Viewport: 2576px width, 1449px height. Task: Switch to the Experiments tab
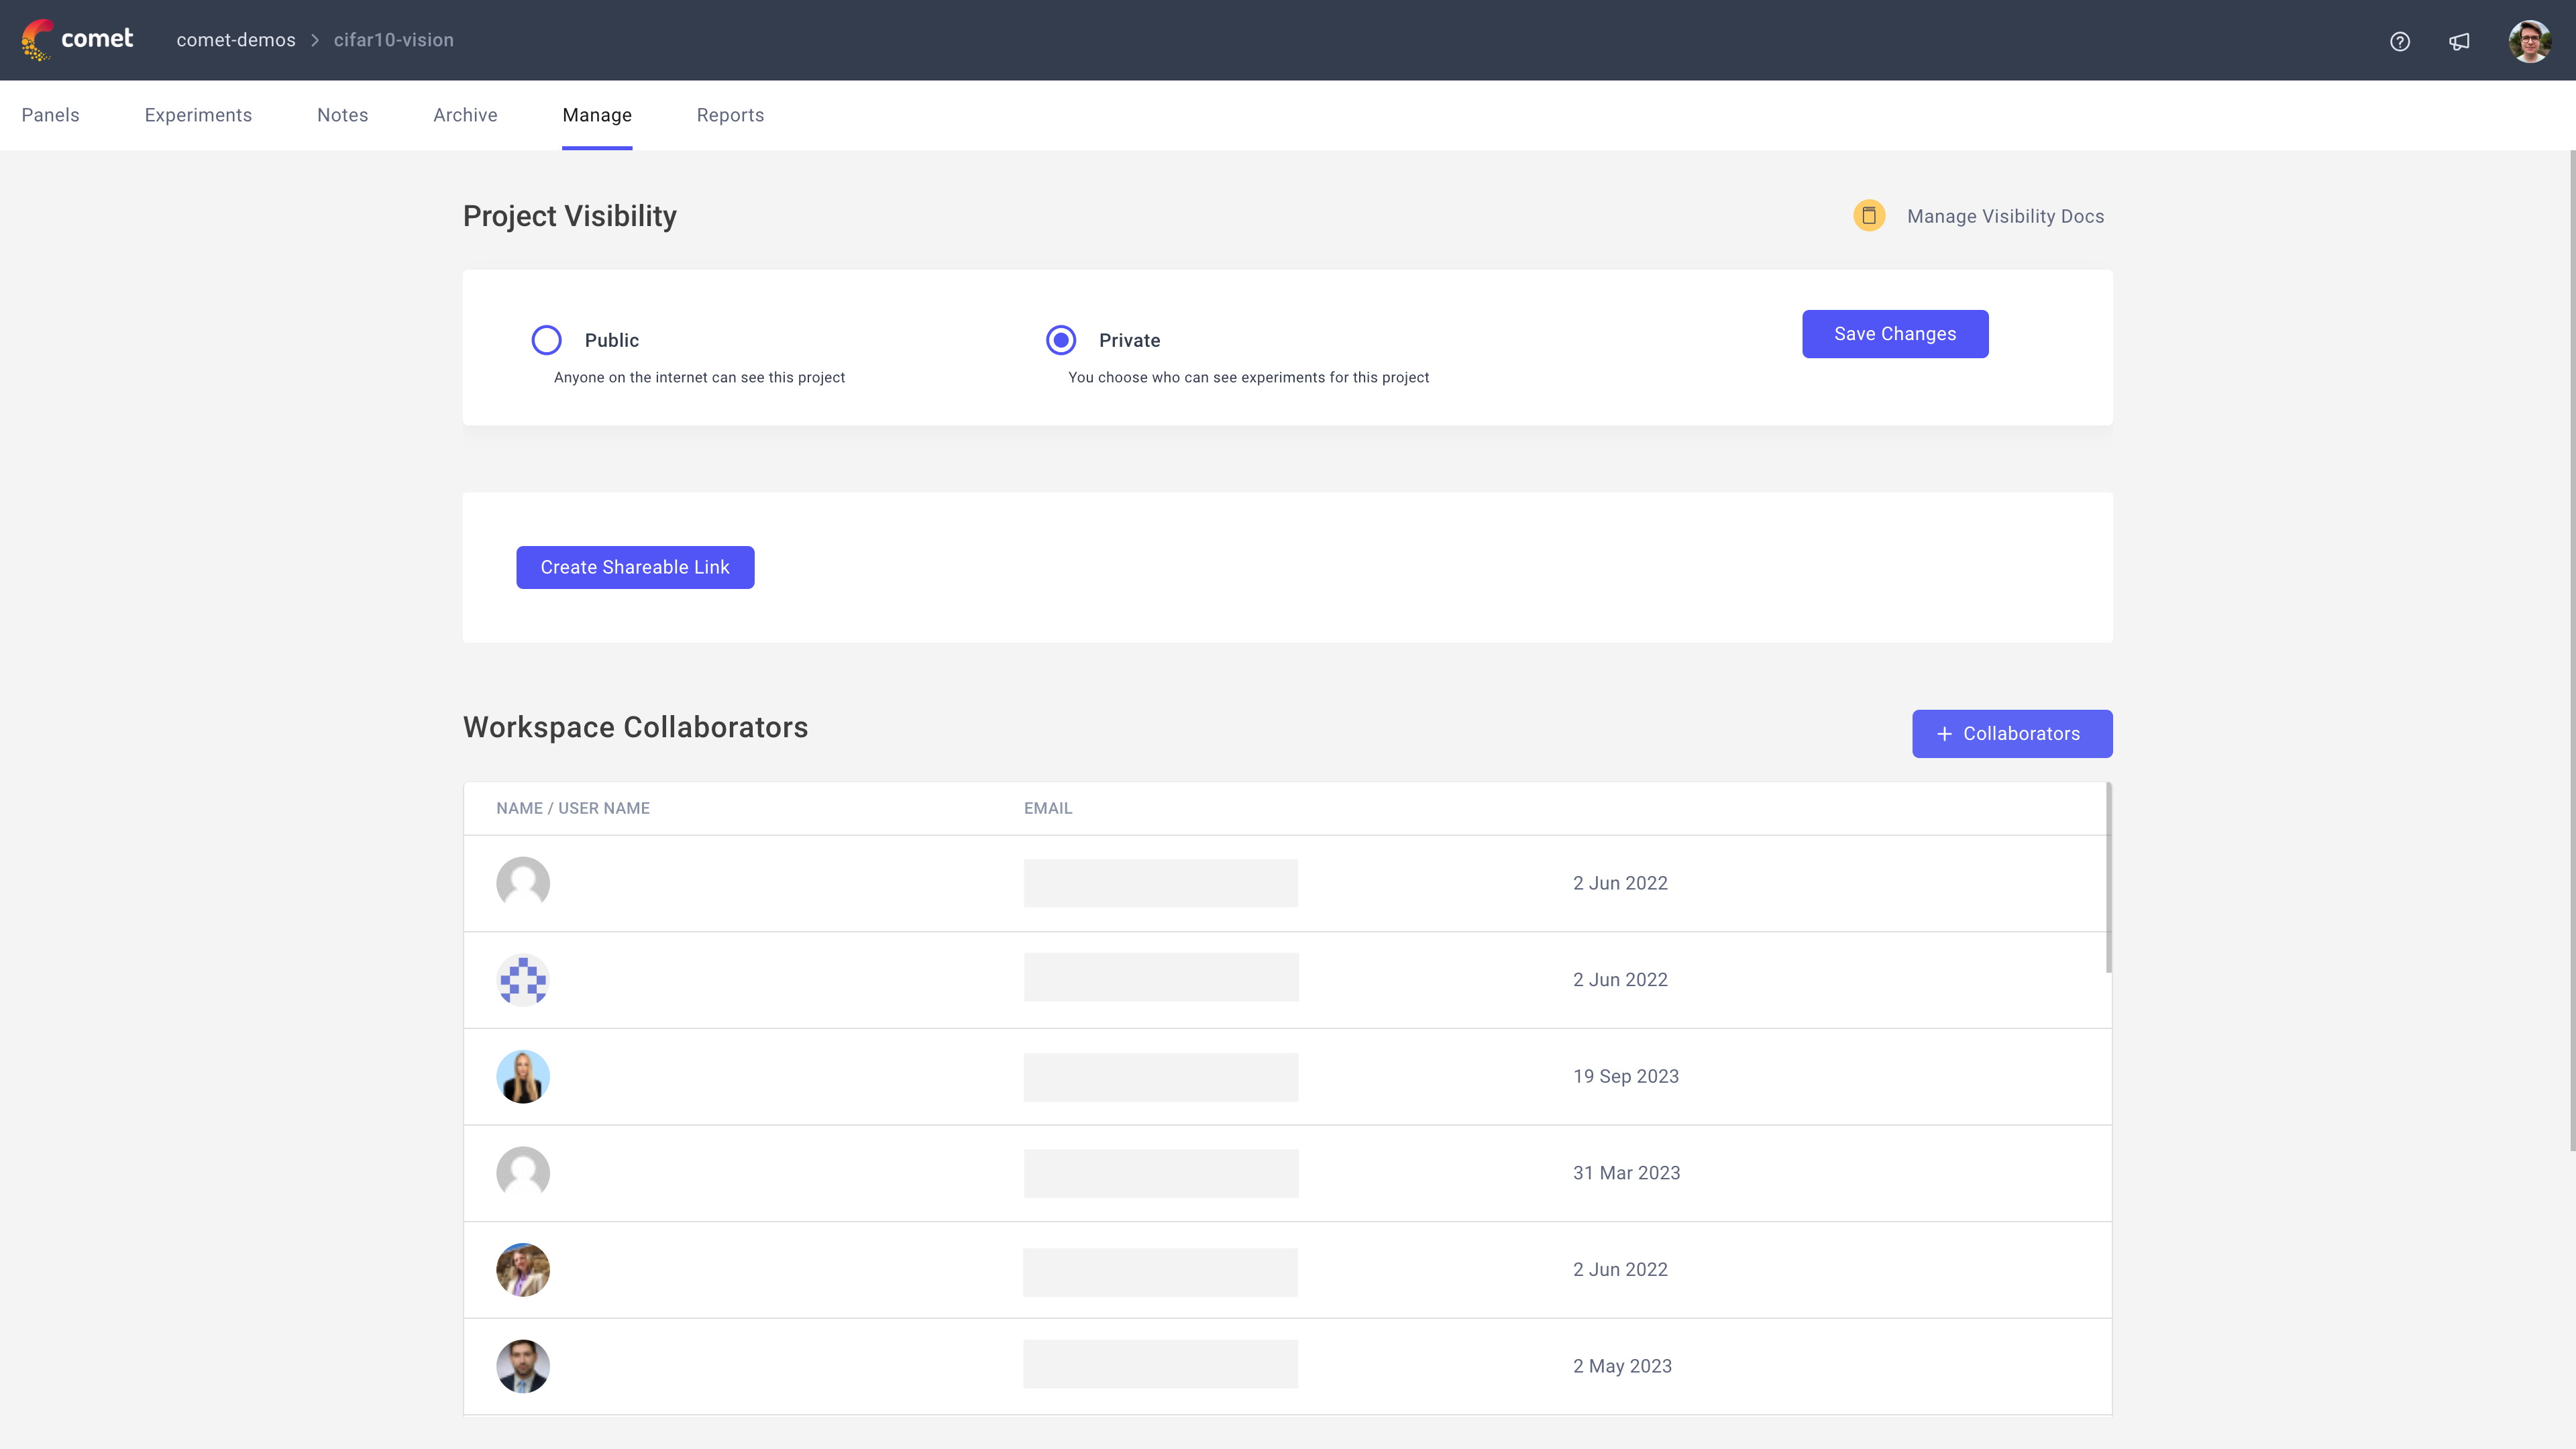coord(197,115)
